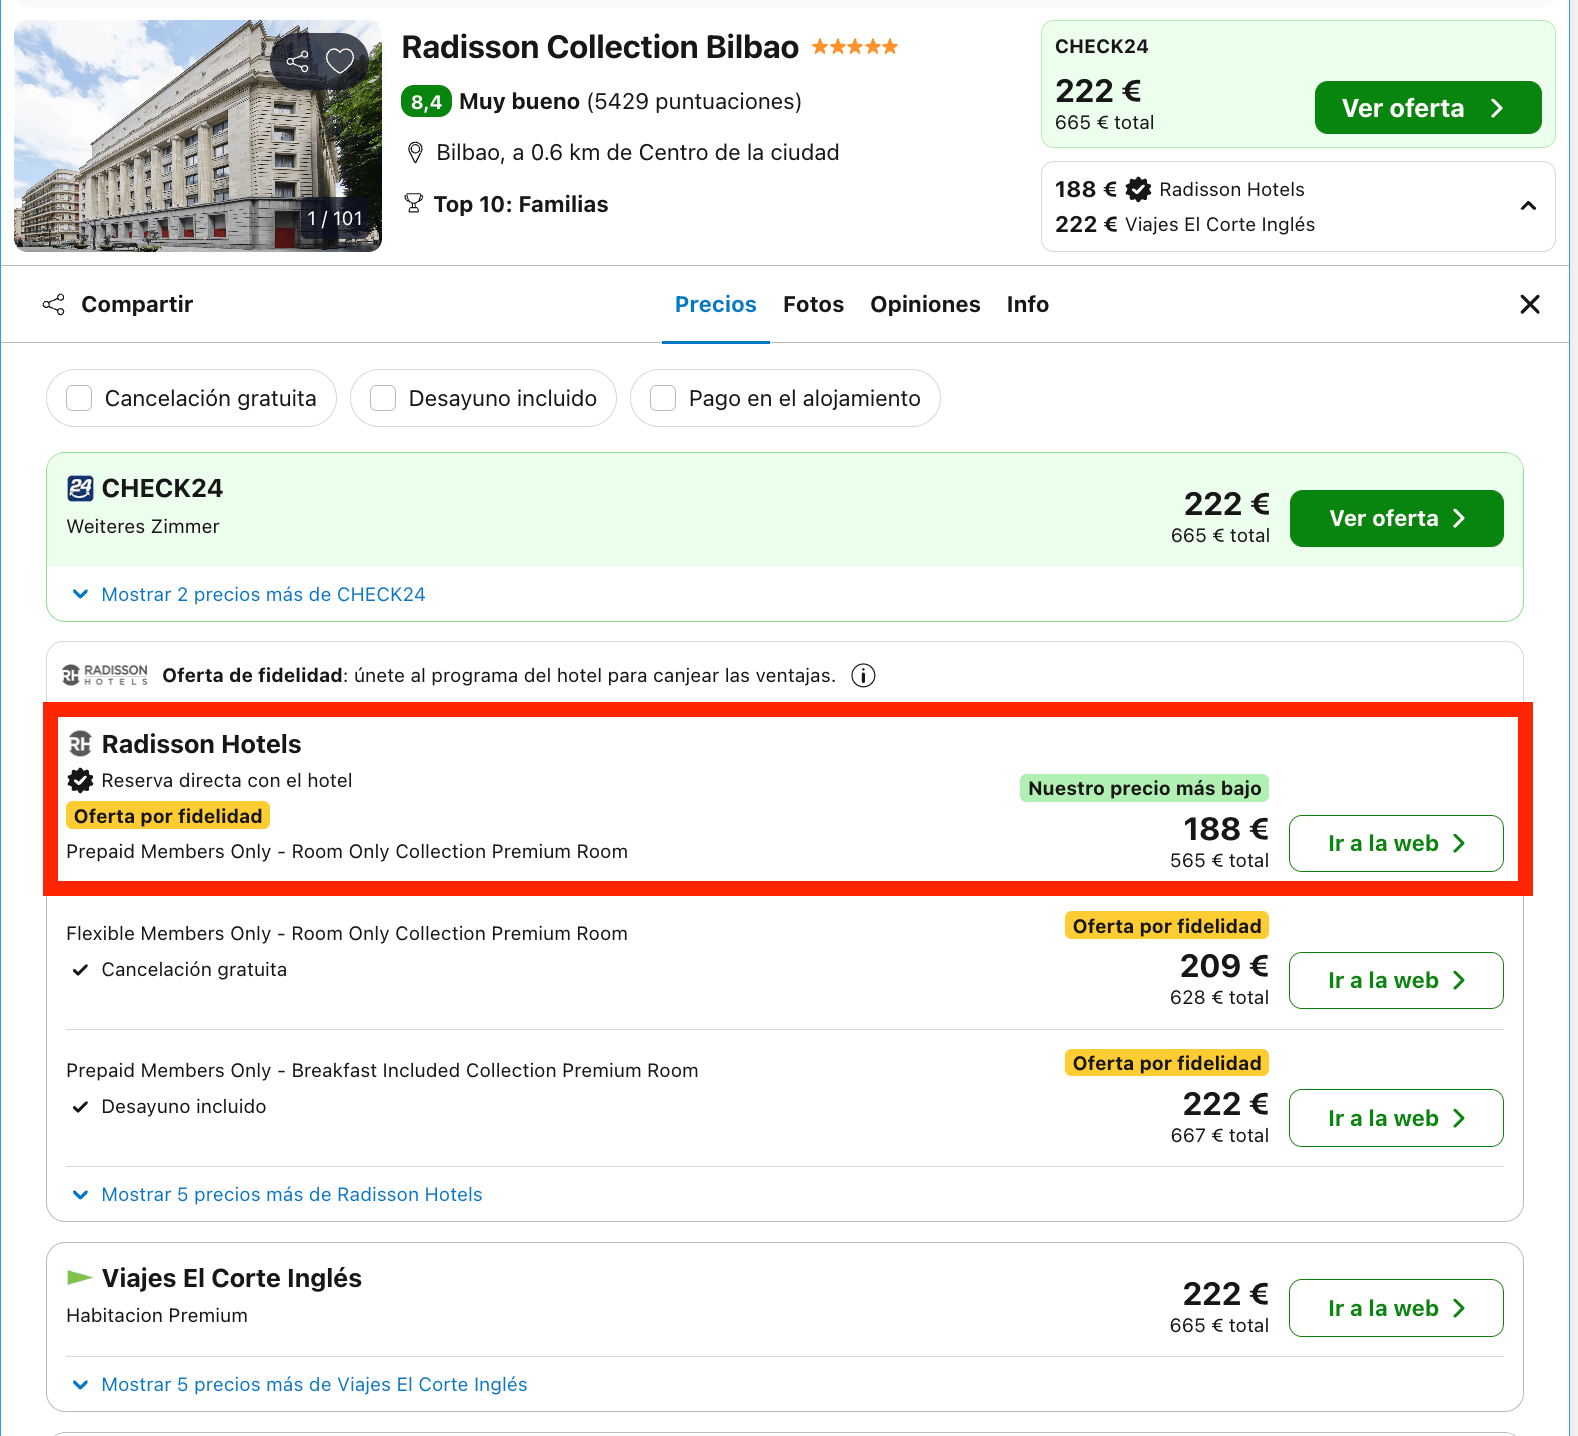Click the Viajes El Corte Inglés green flag icon
Image resolution: width=1578 pixels, height=1436 pixels.
(x=79, y=1278)
